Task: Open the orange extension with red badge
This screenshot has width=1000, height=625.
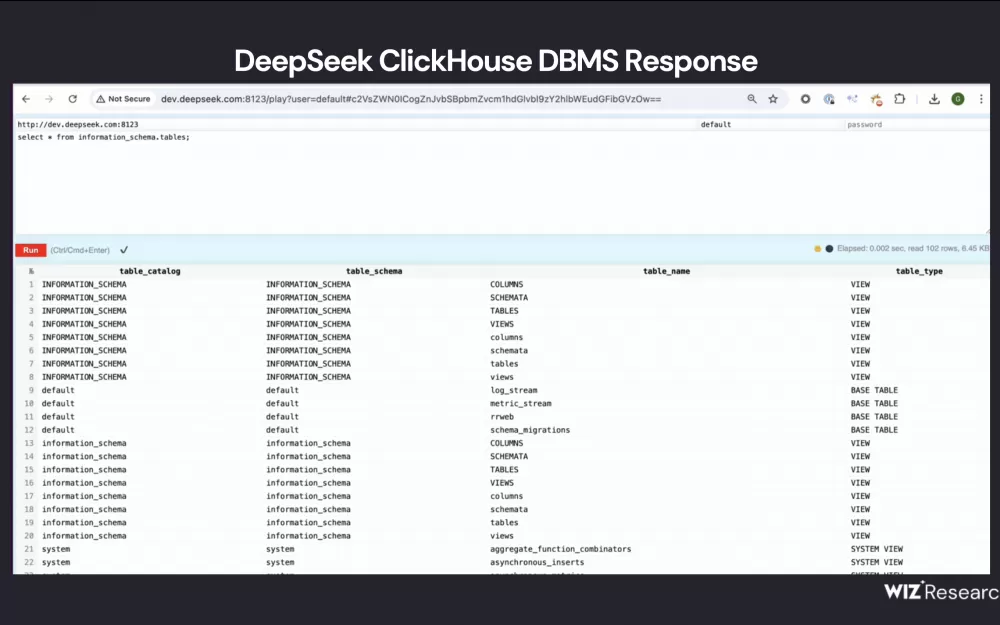Action: click(876, 99)
